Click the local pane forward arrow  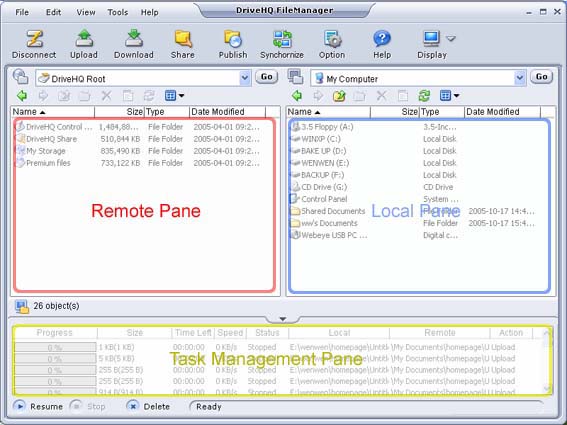pyautogui.click(x=318, y=96)
